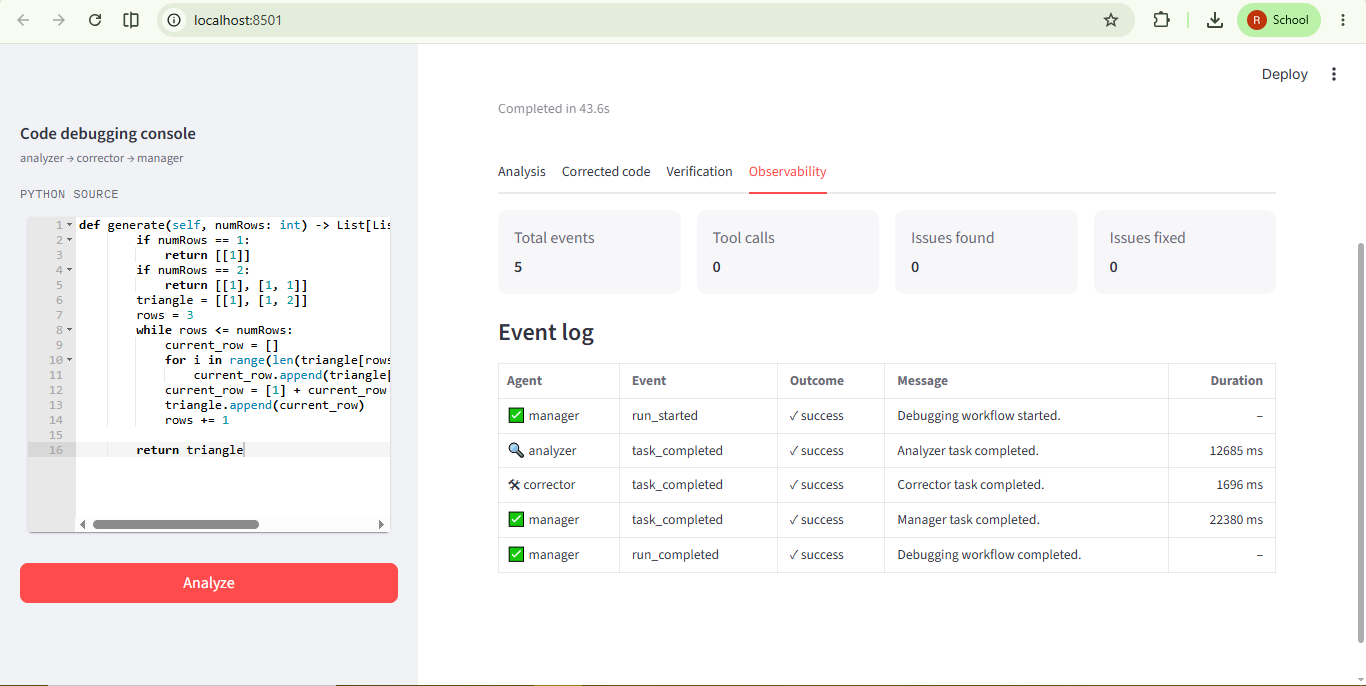Click the Total events metric card
The image size is (1366, 686).
[589, 252]
